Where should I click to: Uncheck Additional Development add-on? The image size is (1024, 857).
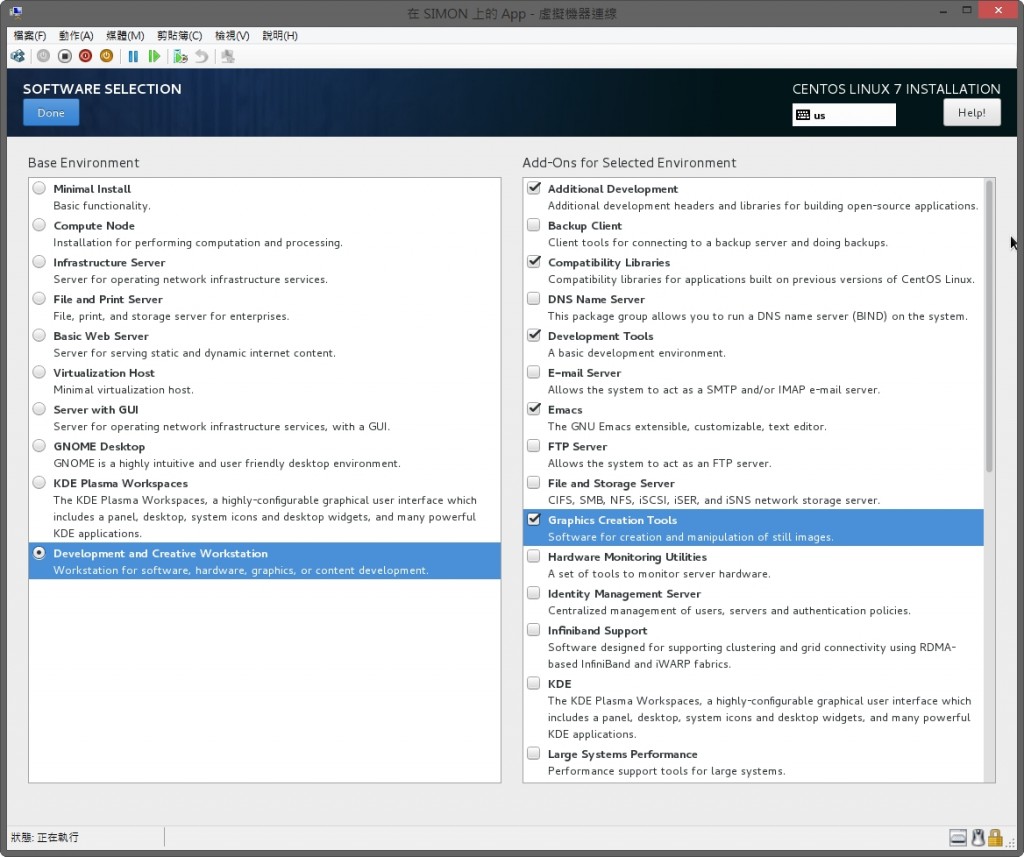coord(534,188)
